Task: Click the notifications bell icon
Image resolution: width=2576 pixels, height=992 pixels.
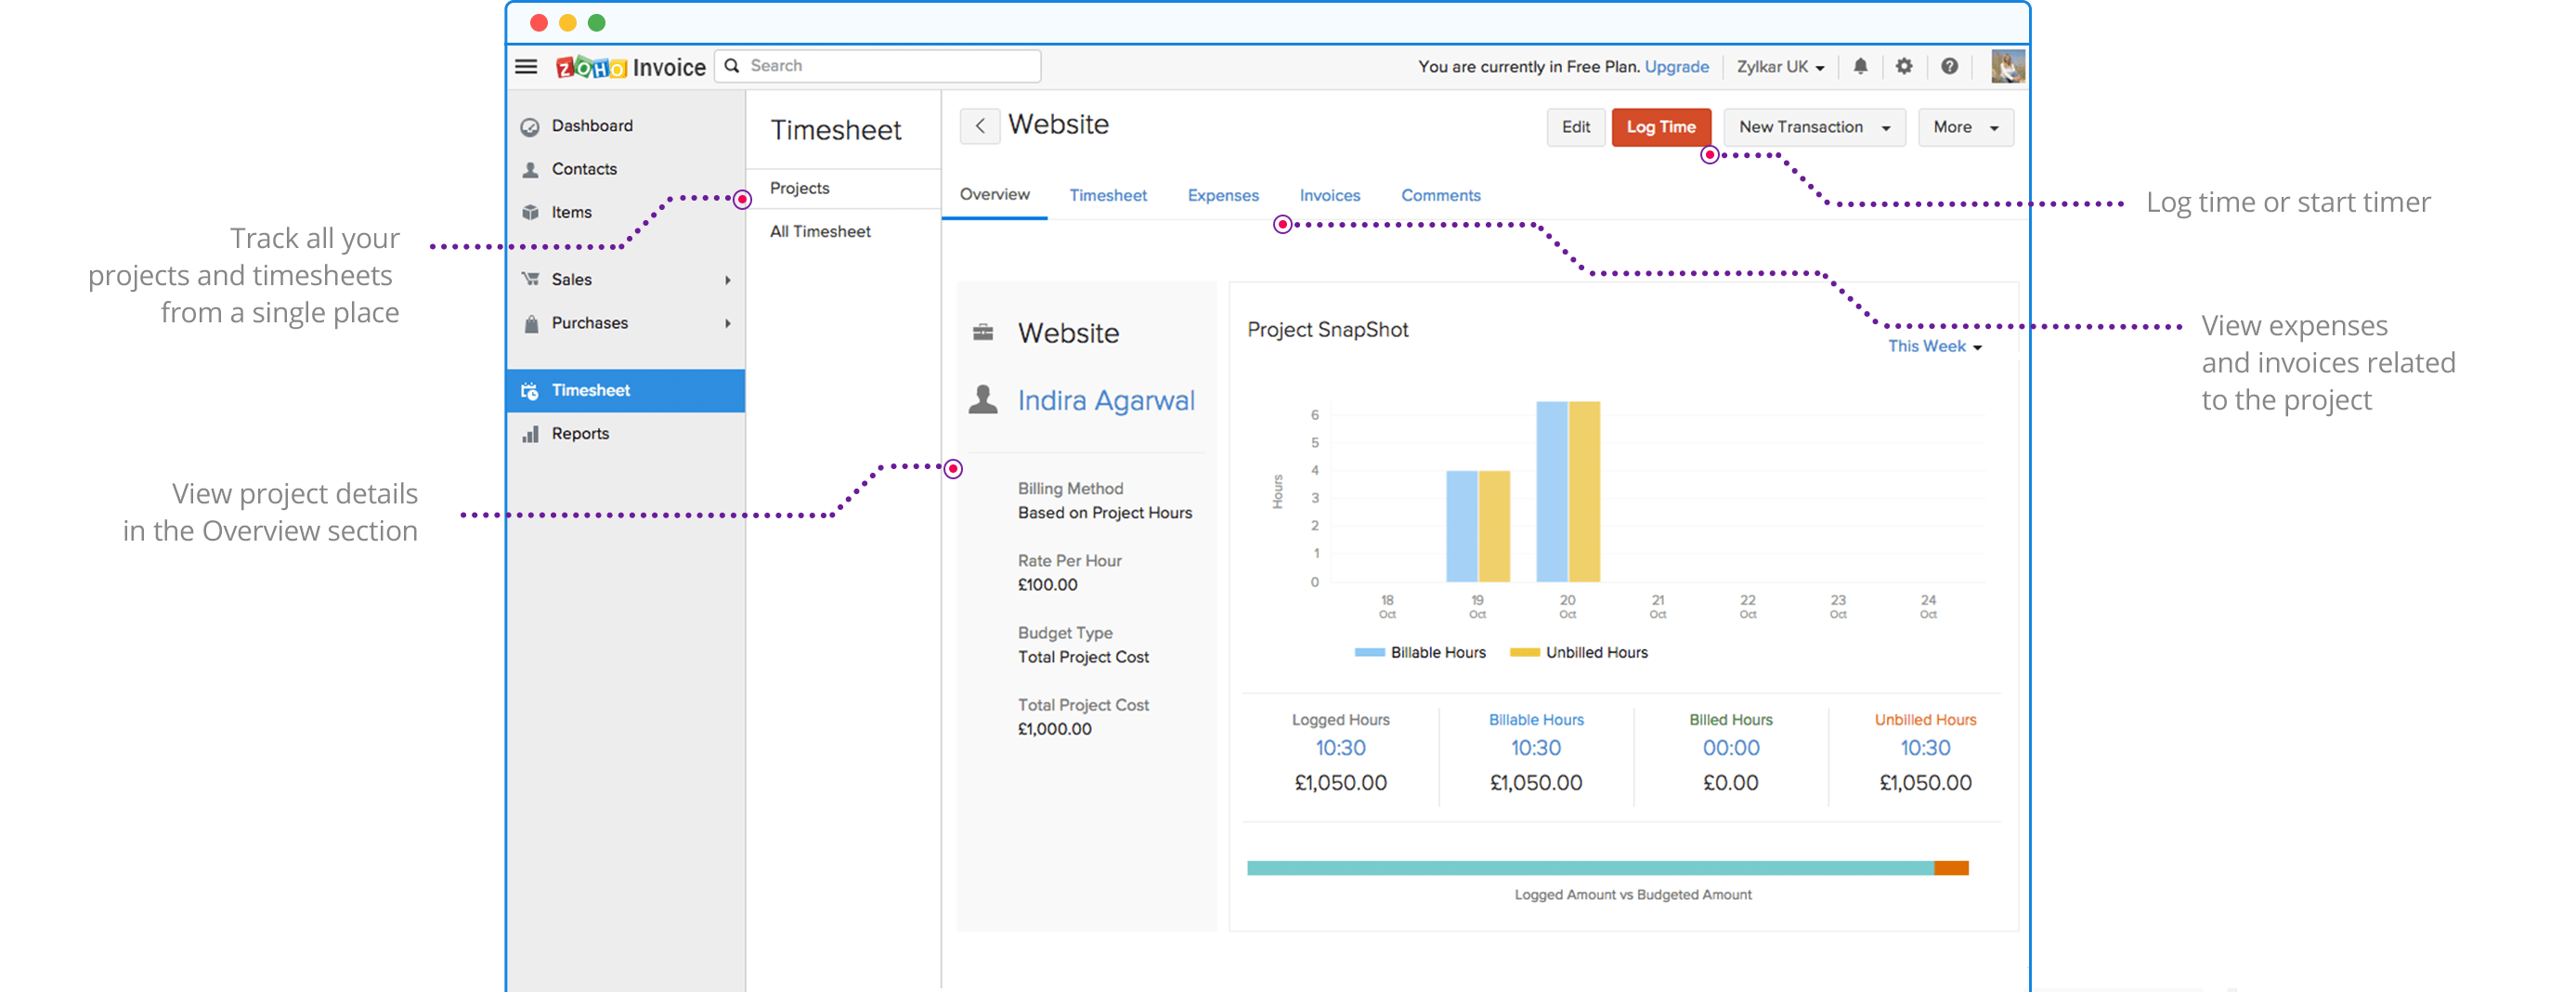Action: (1860, 67)
